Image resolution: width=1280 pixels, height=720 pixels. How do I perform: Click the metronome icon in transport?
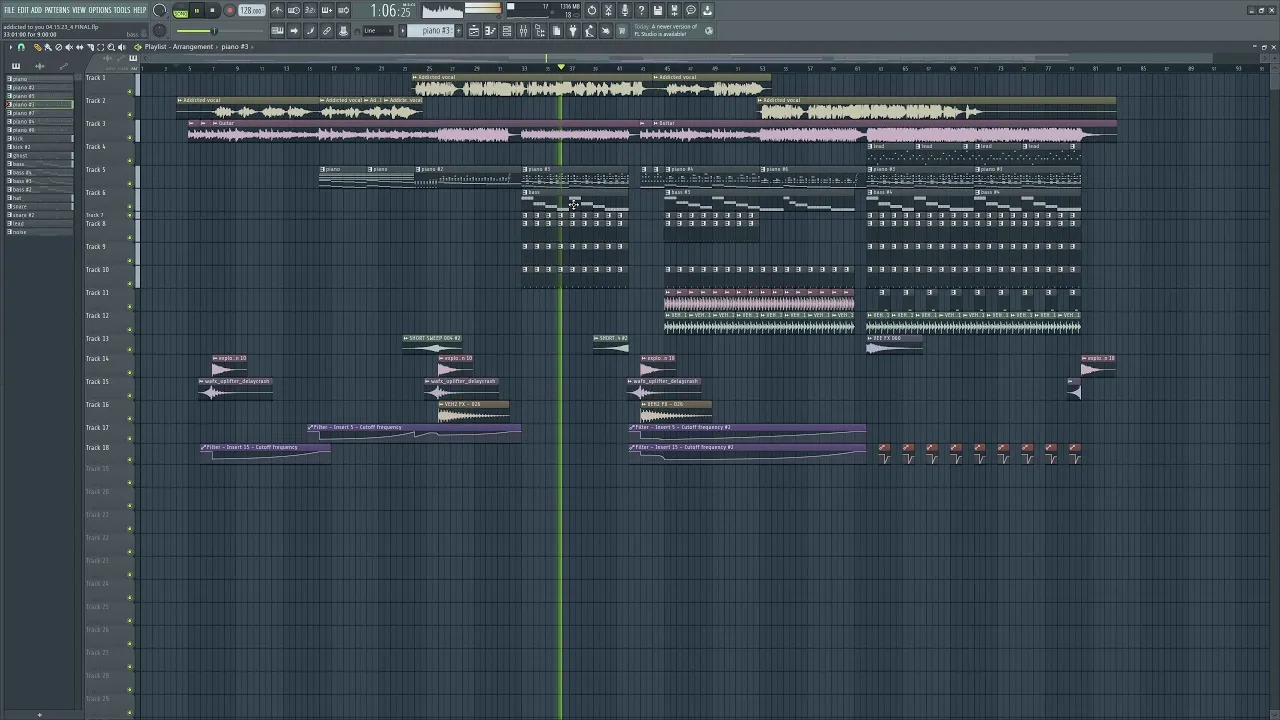[277, 11]
